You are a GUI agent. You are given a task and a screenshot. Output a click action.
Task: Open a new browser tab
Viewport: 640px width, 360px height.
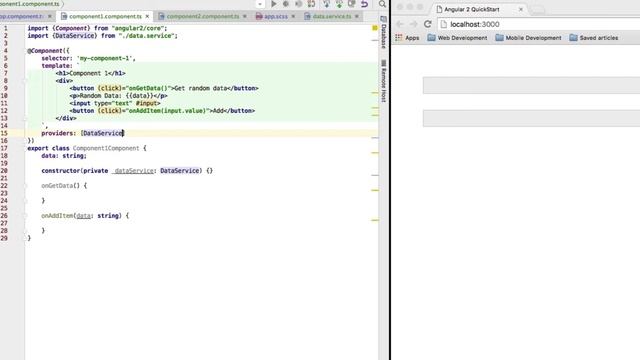(538, 10)
